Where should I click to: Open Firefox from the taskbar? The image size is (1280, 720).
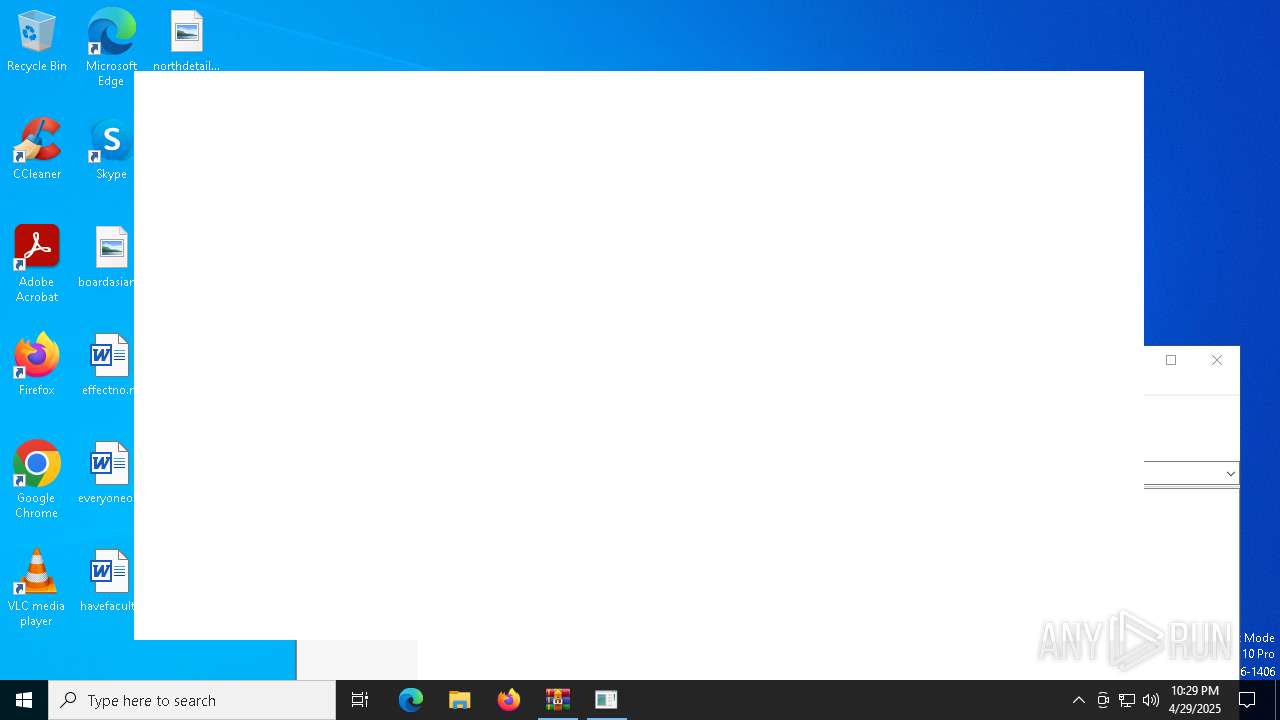[509, 700]
